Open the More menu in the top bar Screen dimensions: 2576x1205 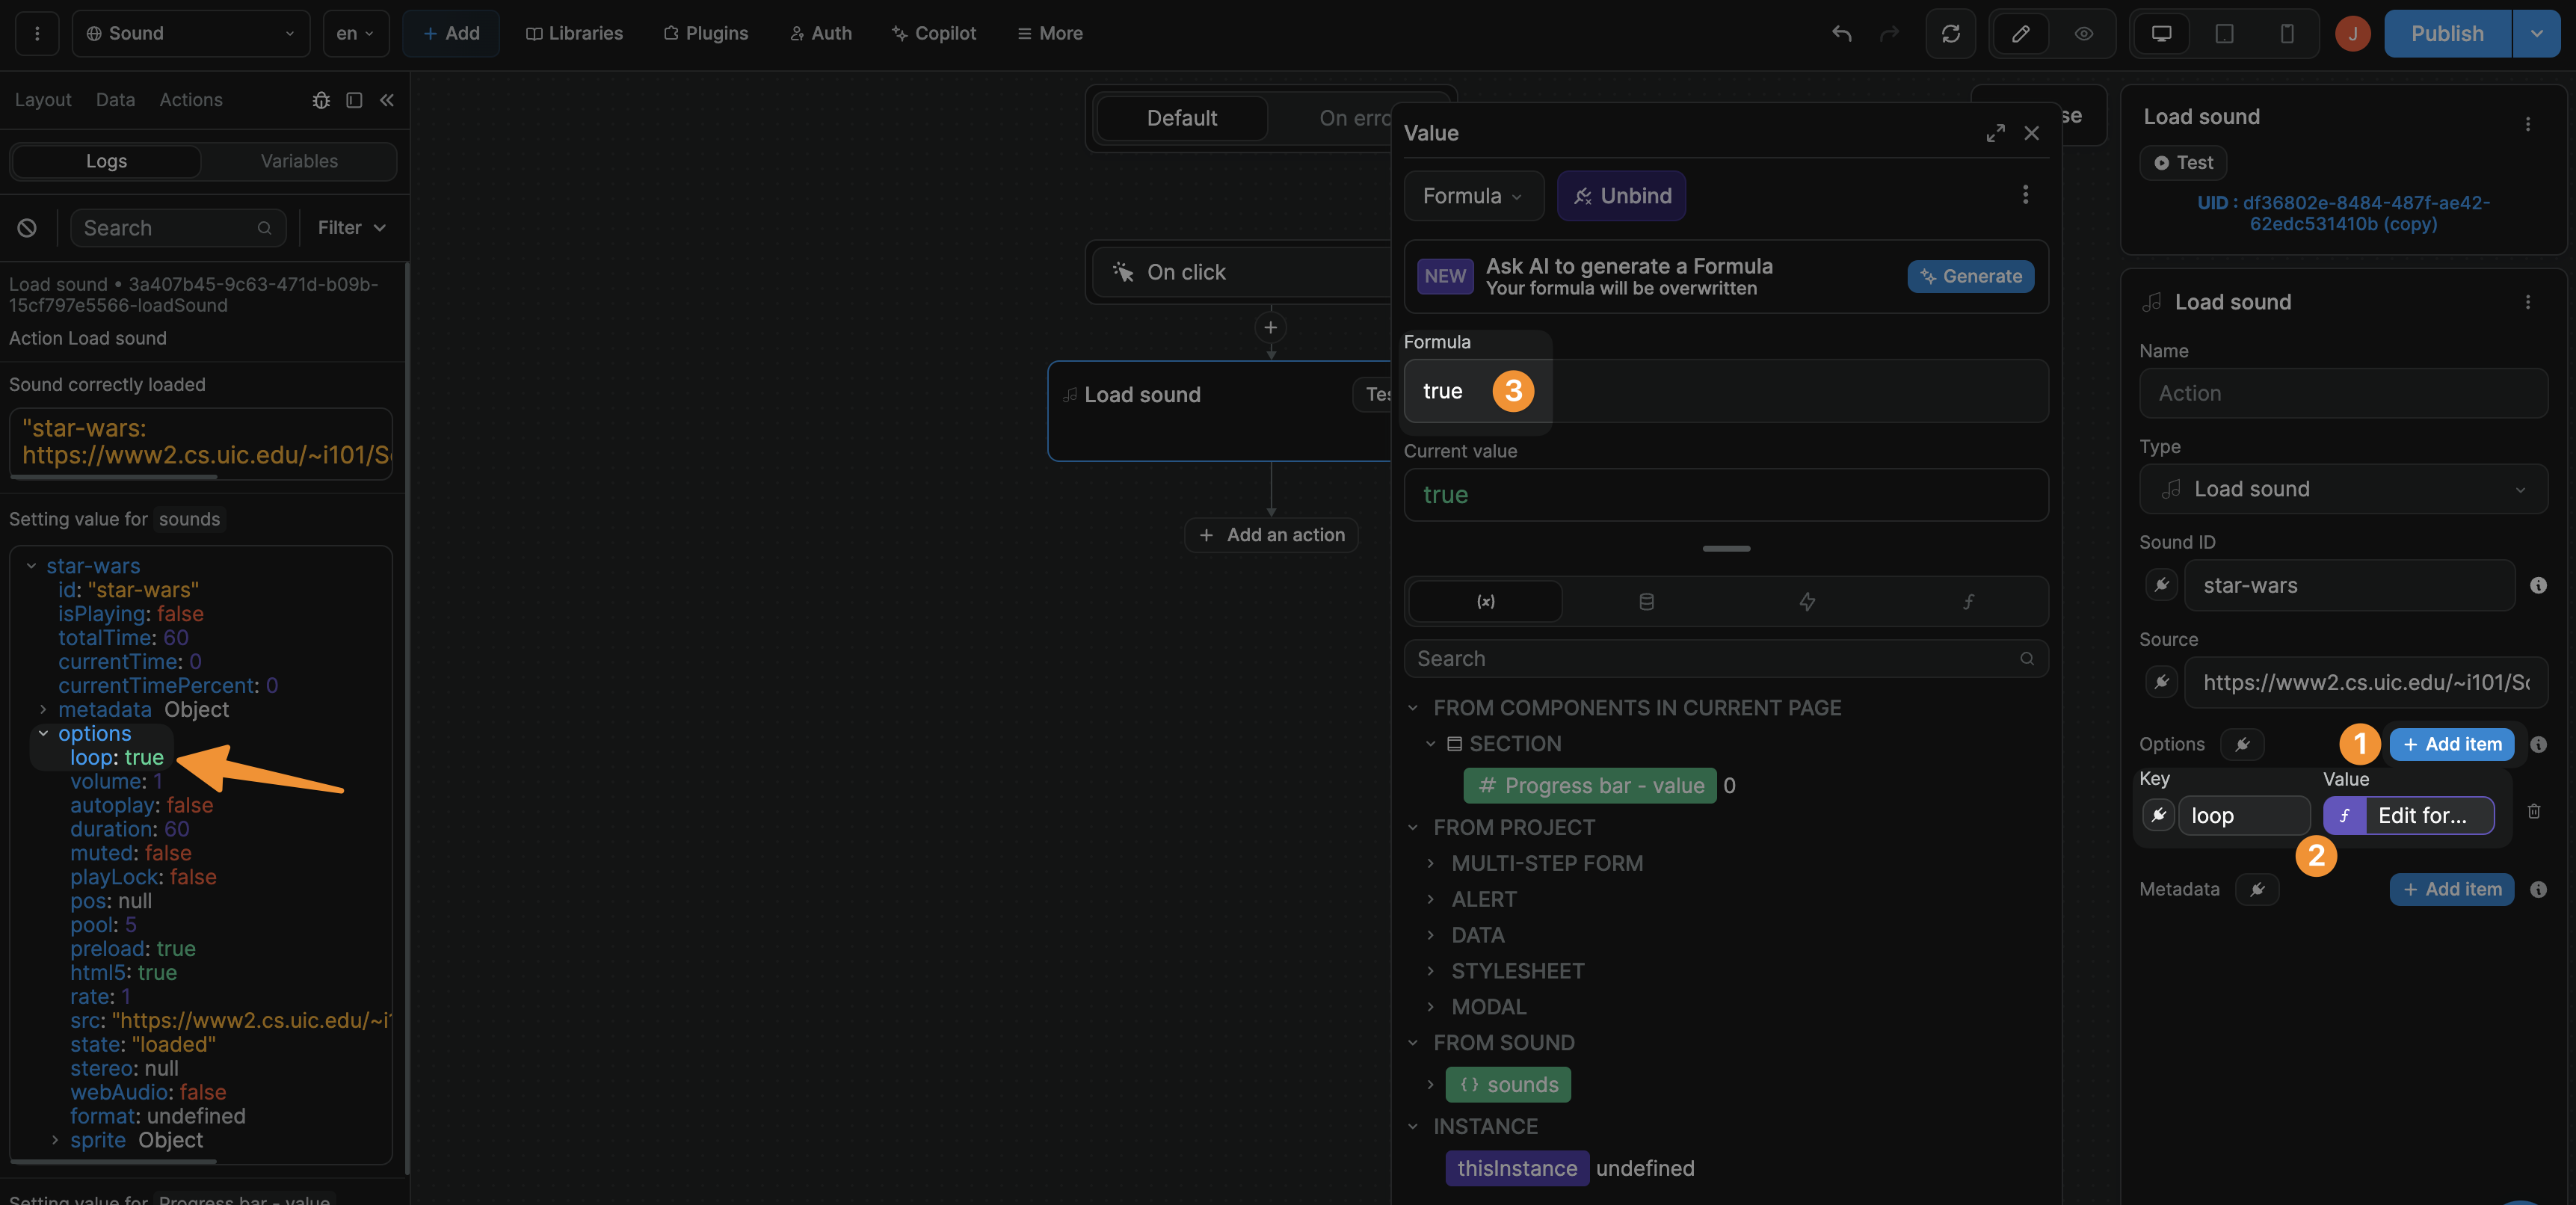(x=1049, y=33)
